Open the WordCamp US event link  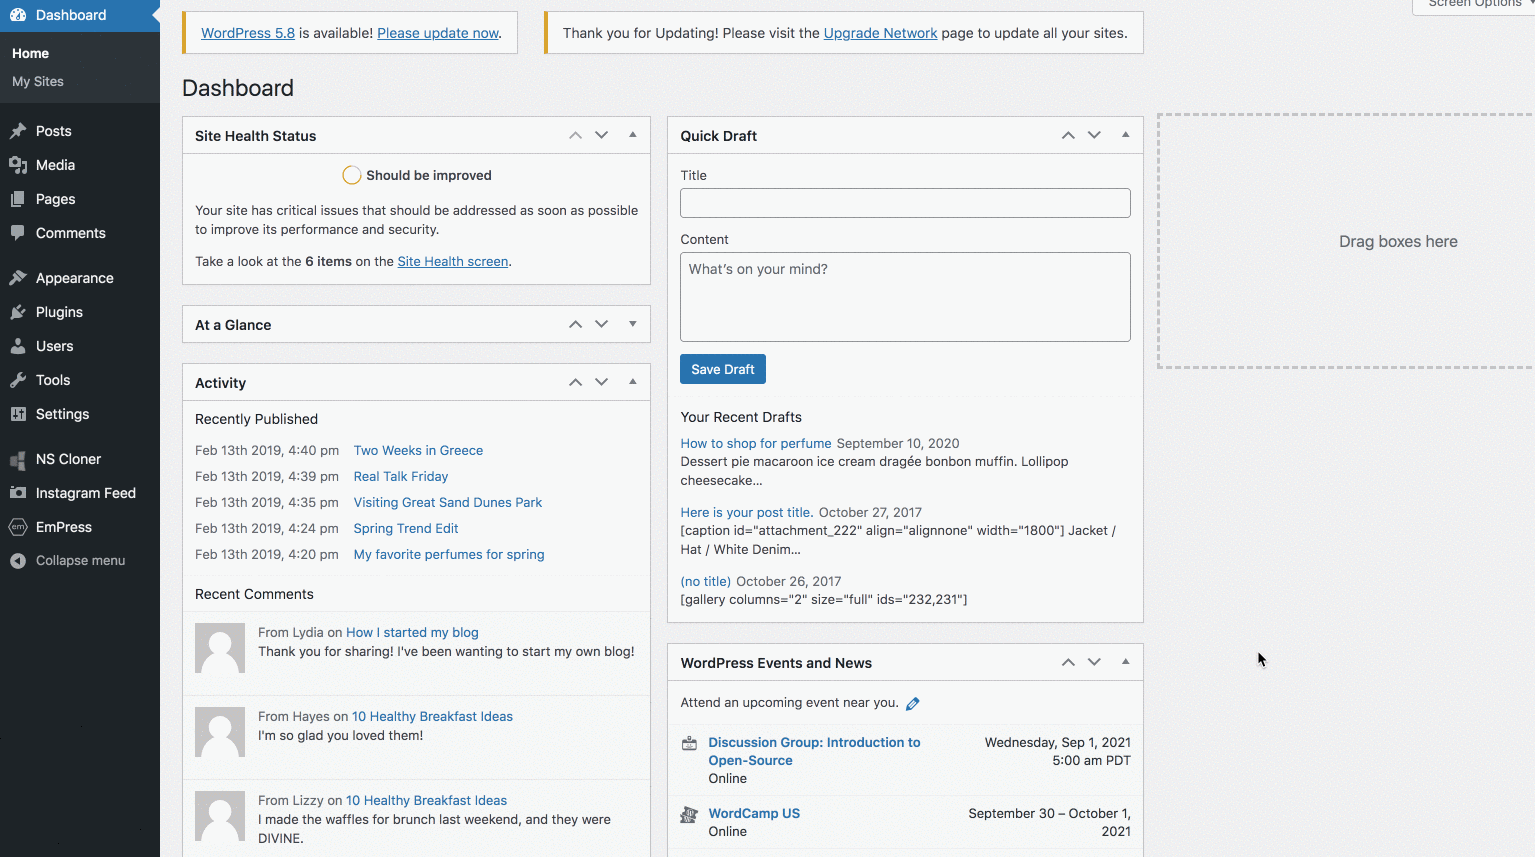click(754, 813)
